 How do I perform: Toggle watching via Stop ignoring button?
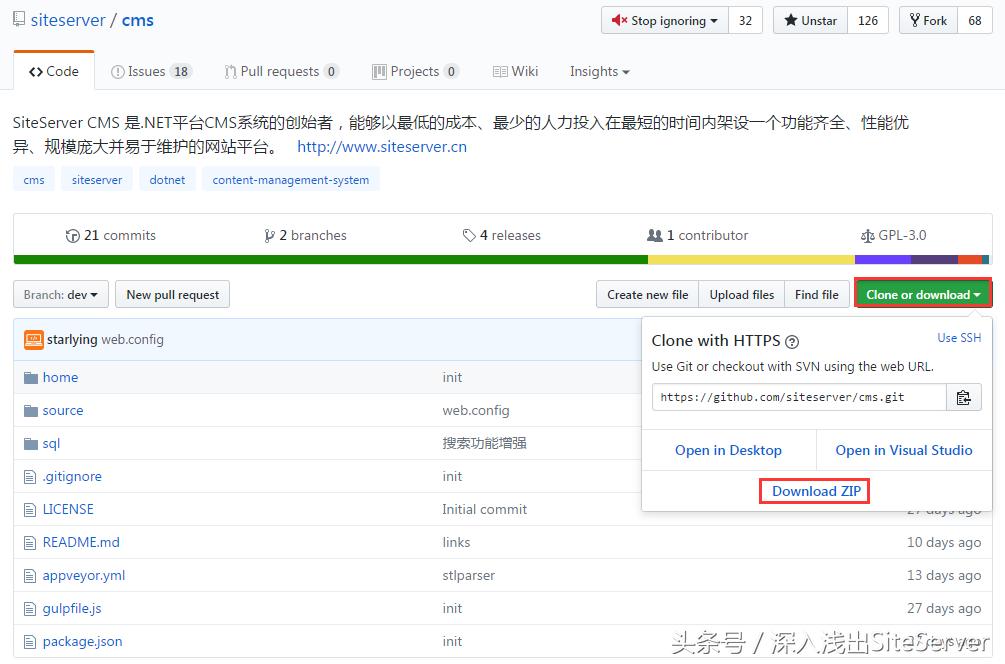(x=664, y=20)
